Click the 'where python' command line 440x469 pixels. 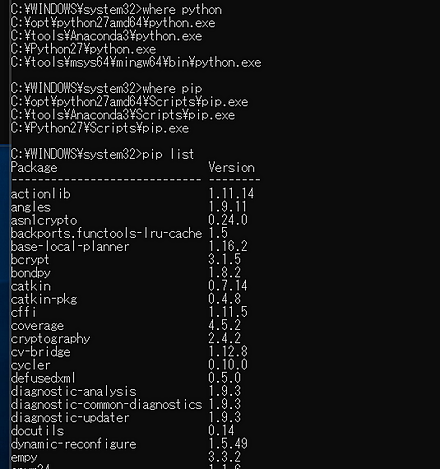click(x=116, y=10)
